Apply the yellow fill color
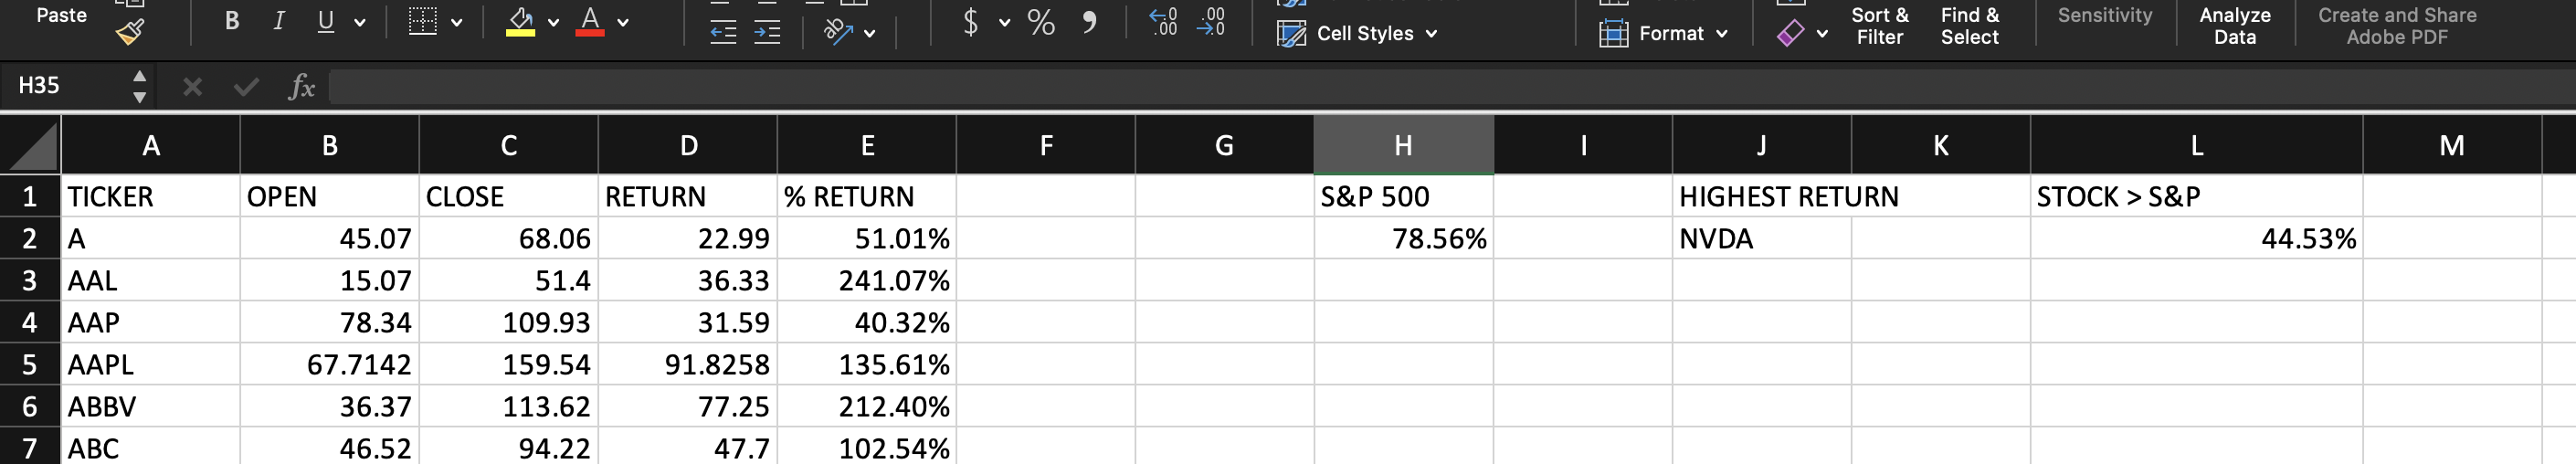Screen dimensions: 2576x464 point(520,22)
